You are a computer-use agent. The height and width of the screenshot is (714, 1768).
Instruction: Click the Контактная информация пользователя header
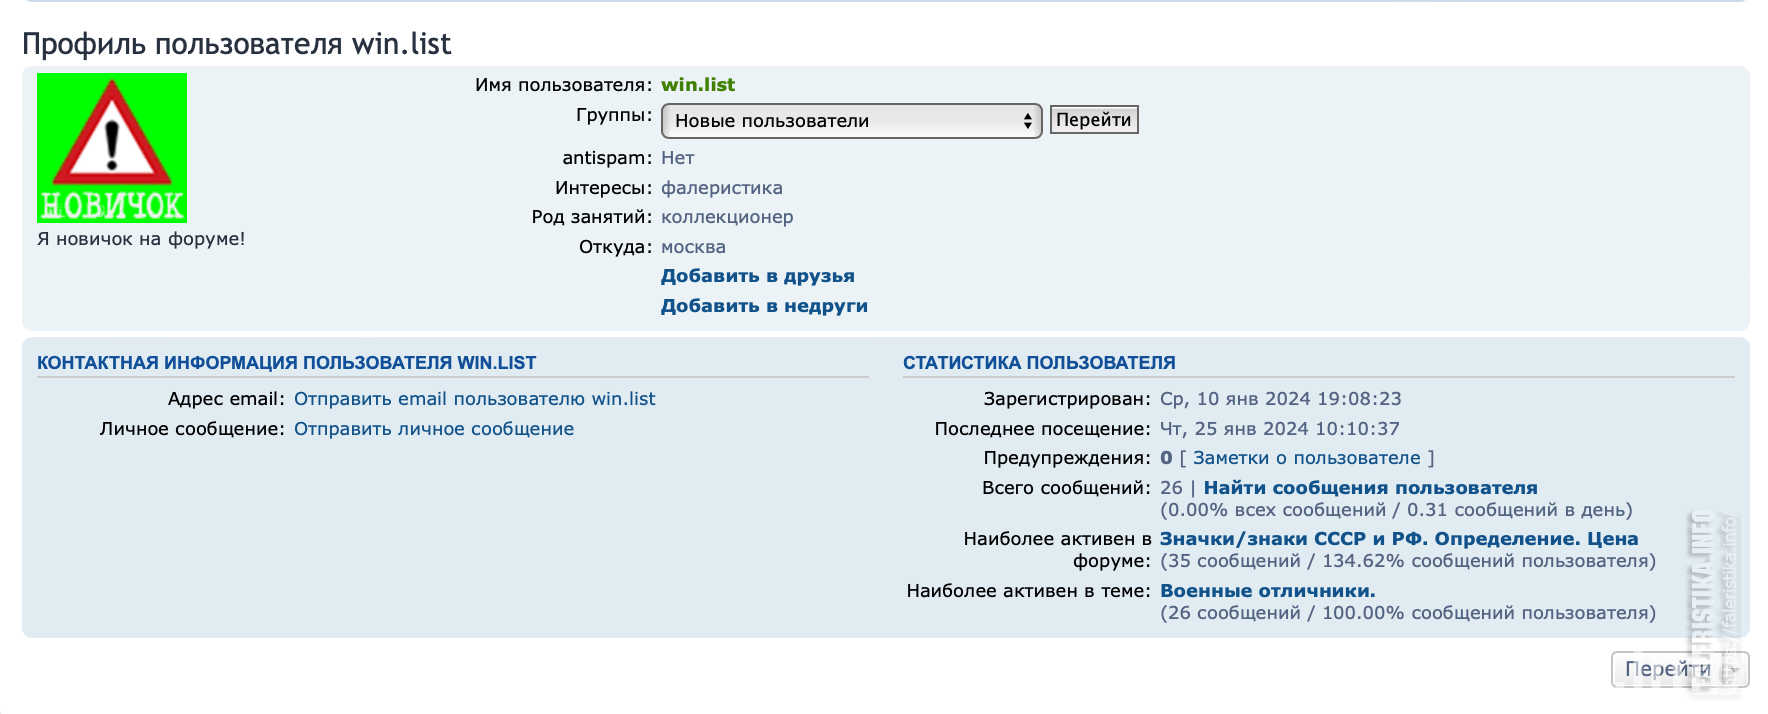287,363
